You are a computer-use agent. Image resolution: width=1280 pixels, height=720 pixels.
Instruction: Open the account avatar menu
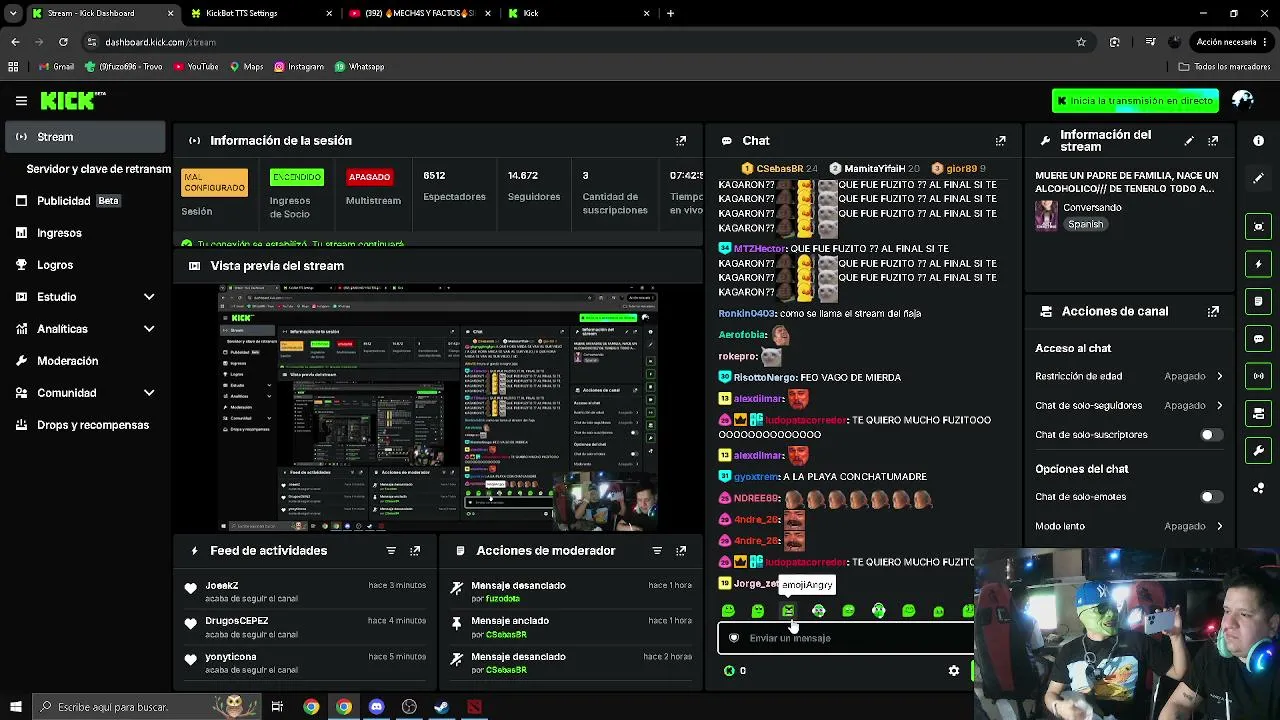pyautogui.click(x=1243, y=100)
